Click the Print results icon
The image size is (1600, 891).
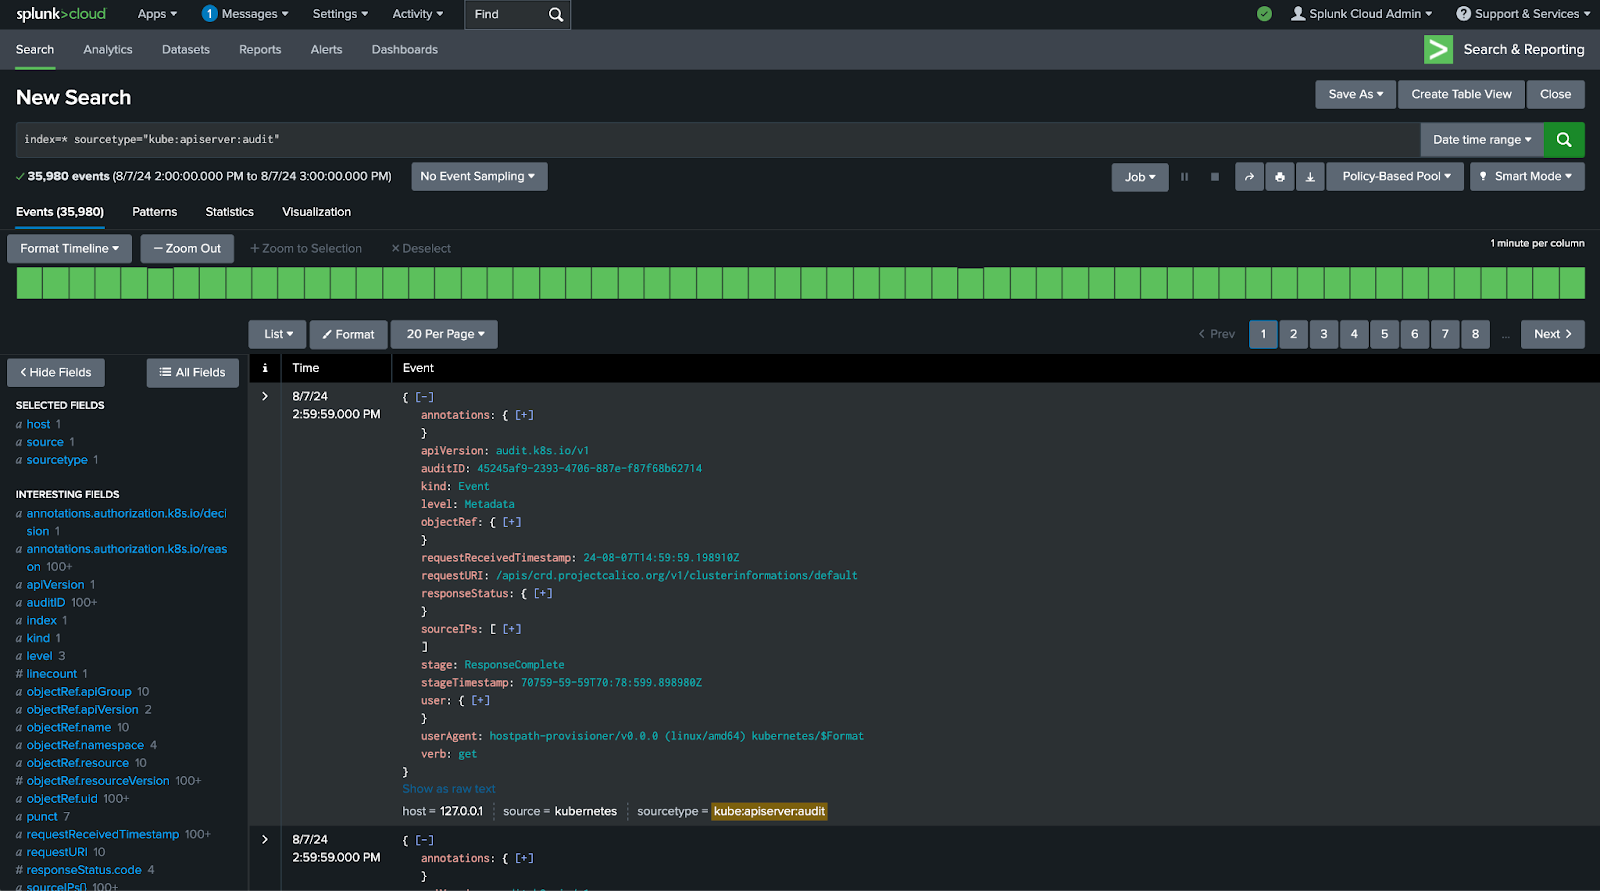pyautogui.click(x=1280, y=177)
